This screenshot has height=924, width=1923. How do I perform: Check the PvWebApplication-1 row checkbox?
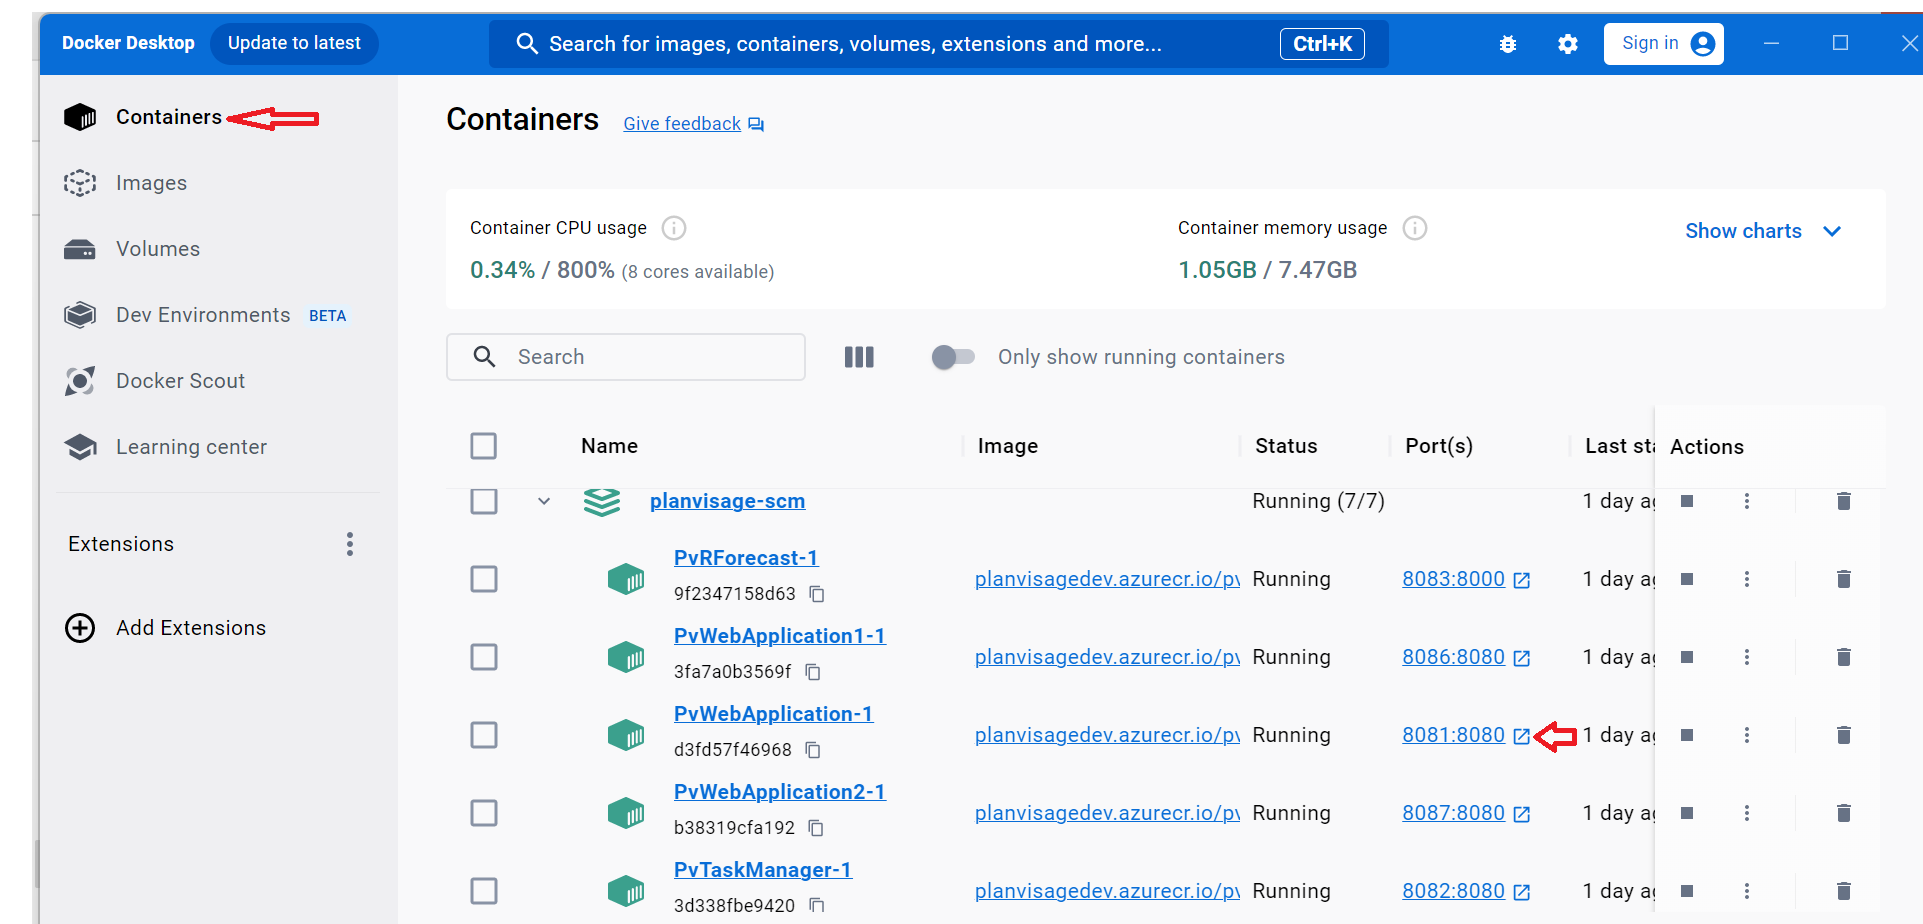point(484,735)
